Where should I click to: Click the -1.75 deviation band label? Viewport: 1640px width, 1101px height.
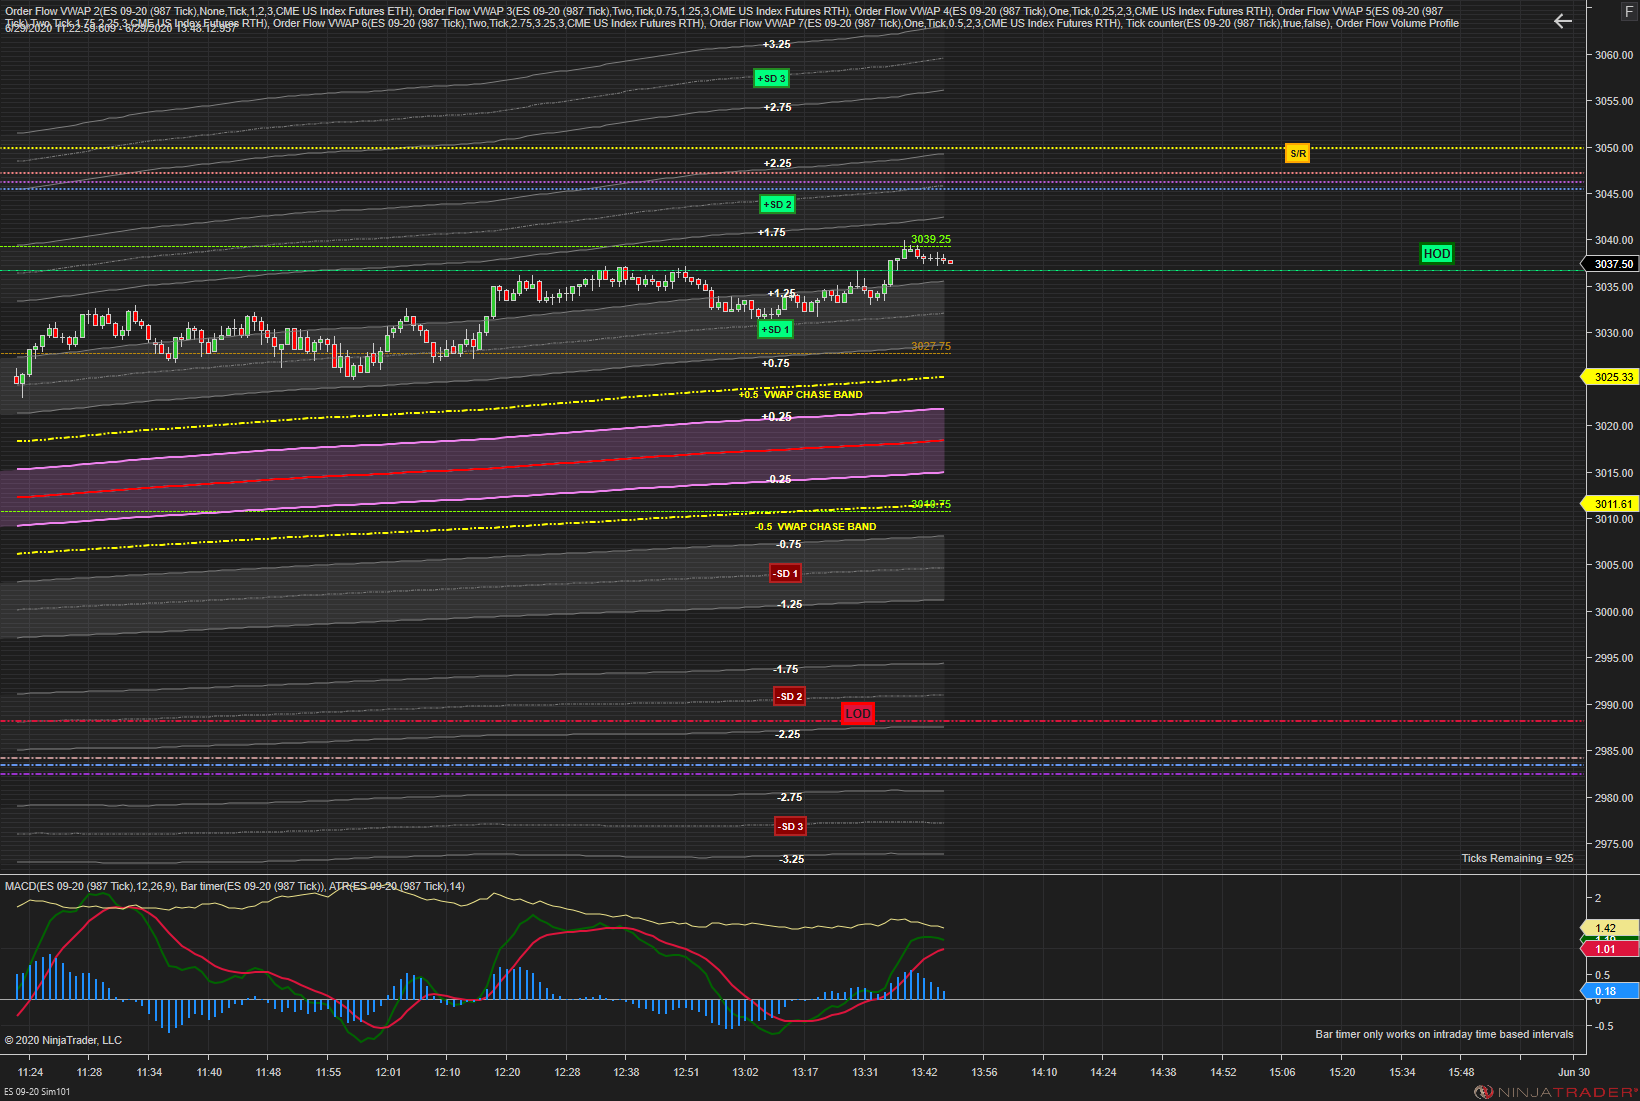pos(786,669)
